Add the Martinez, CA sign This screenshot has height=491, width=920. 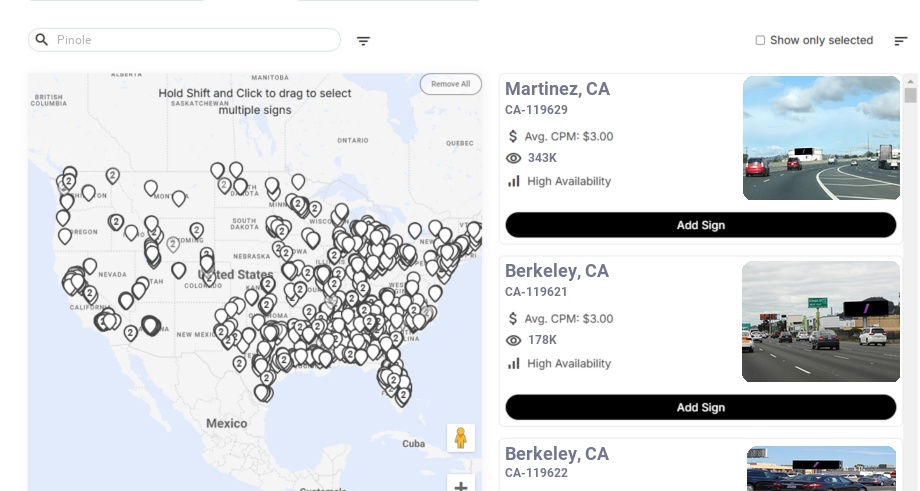[700, 225]
